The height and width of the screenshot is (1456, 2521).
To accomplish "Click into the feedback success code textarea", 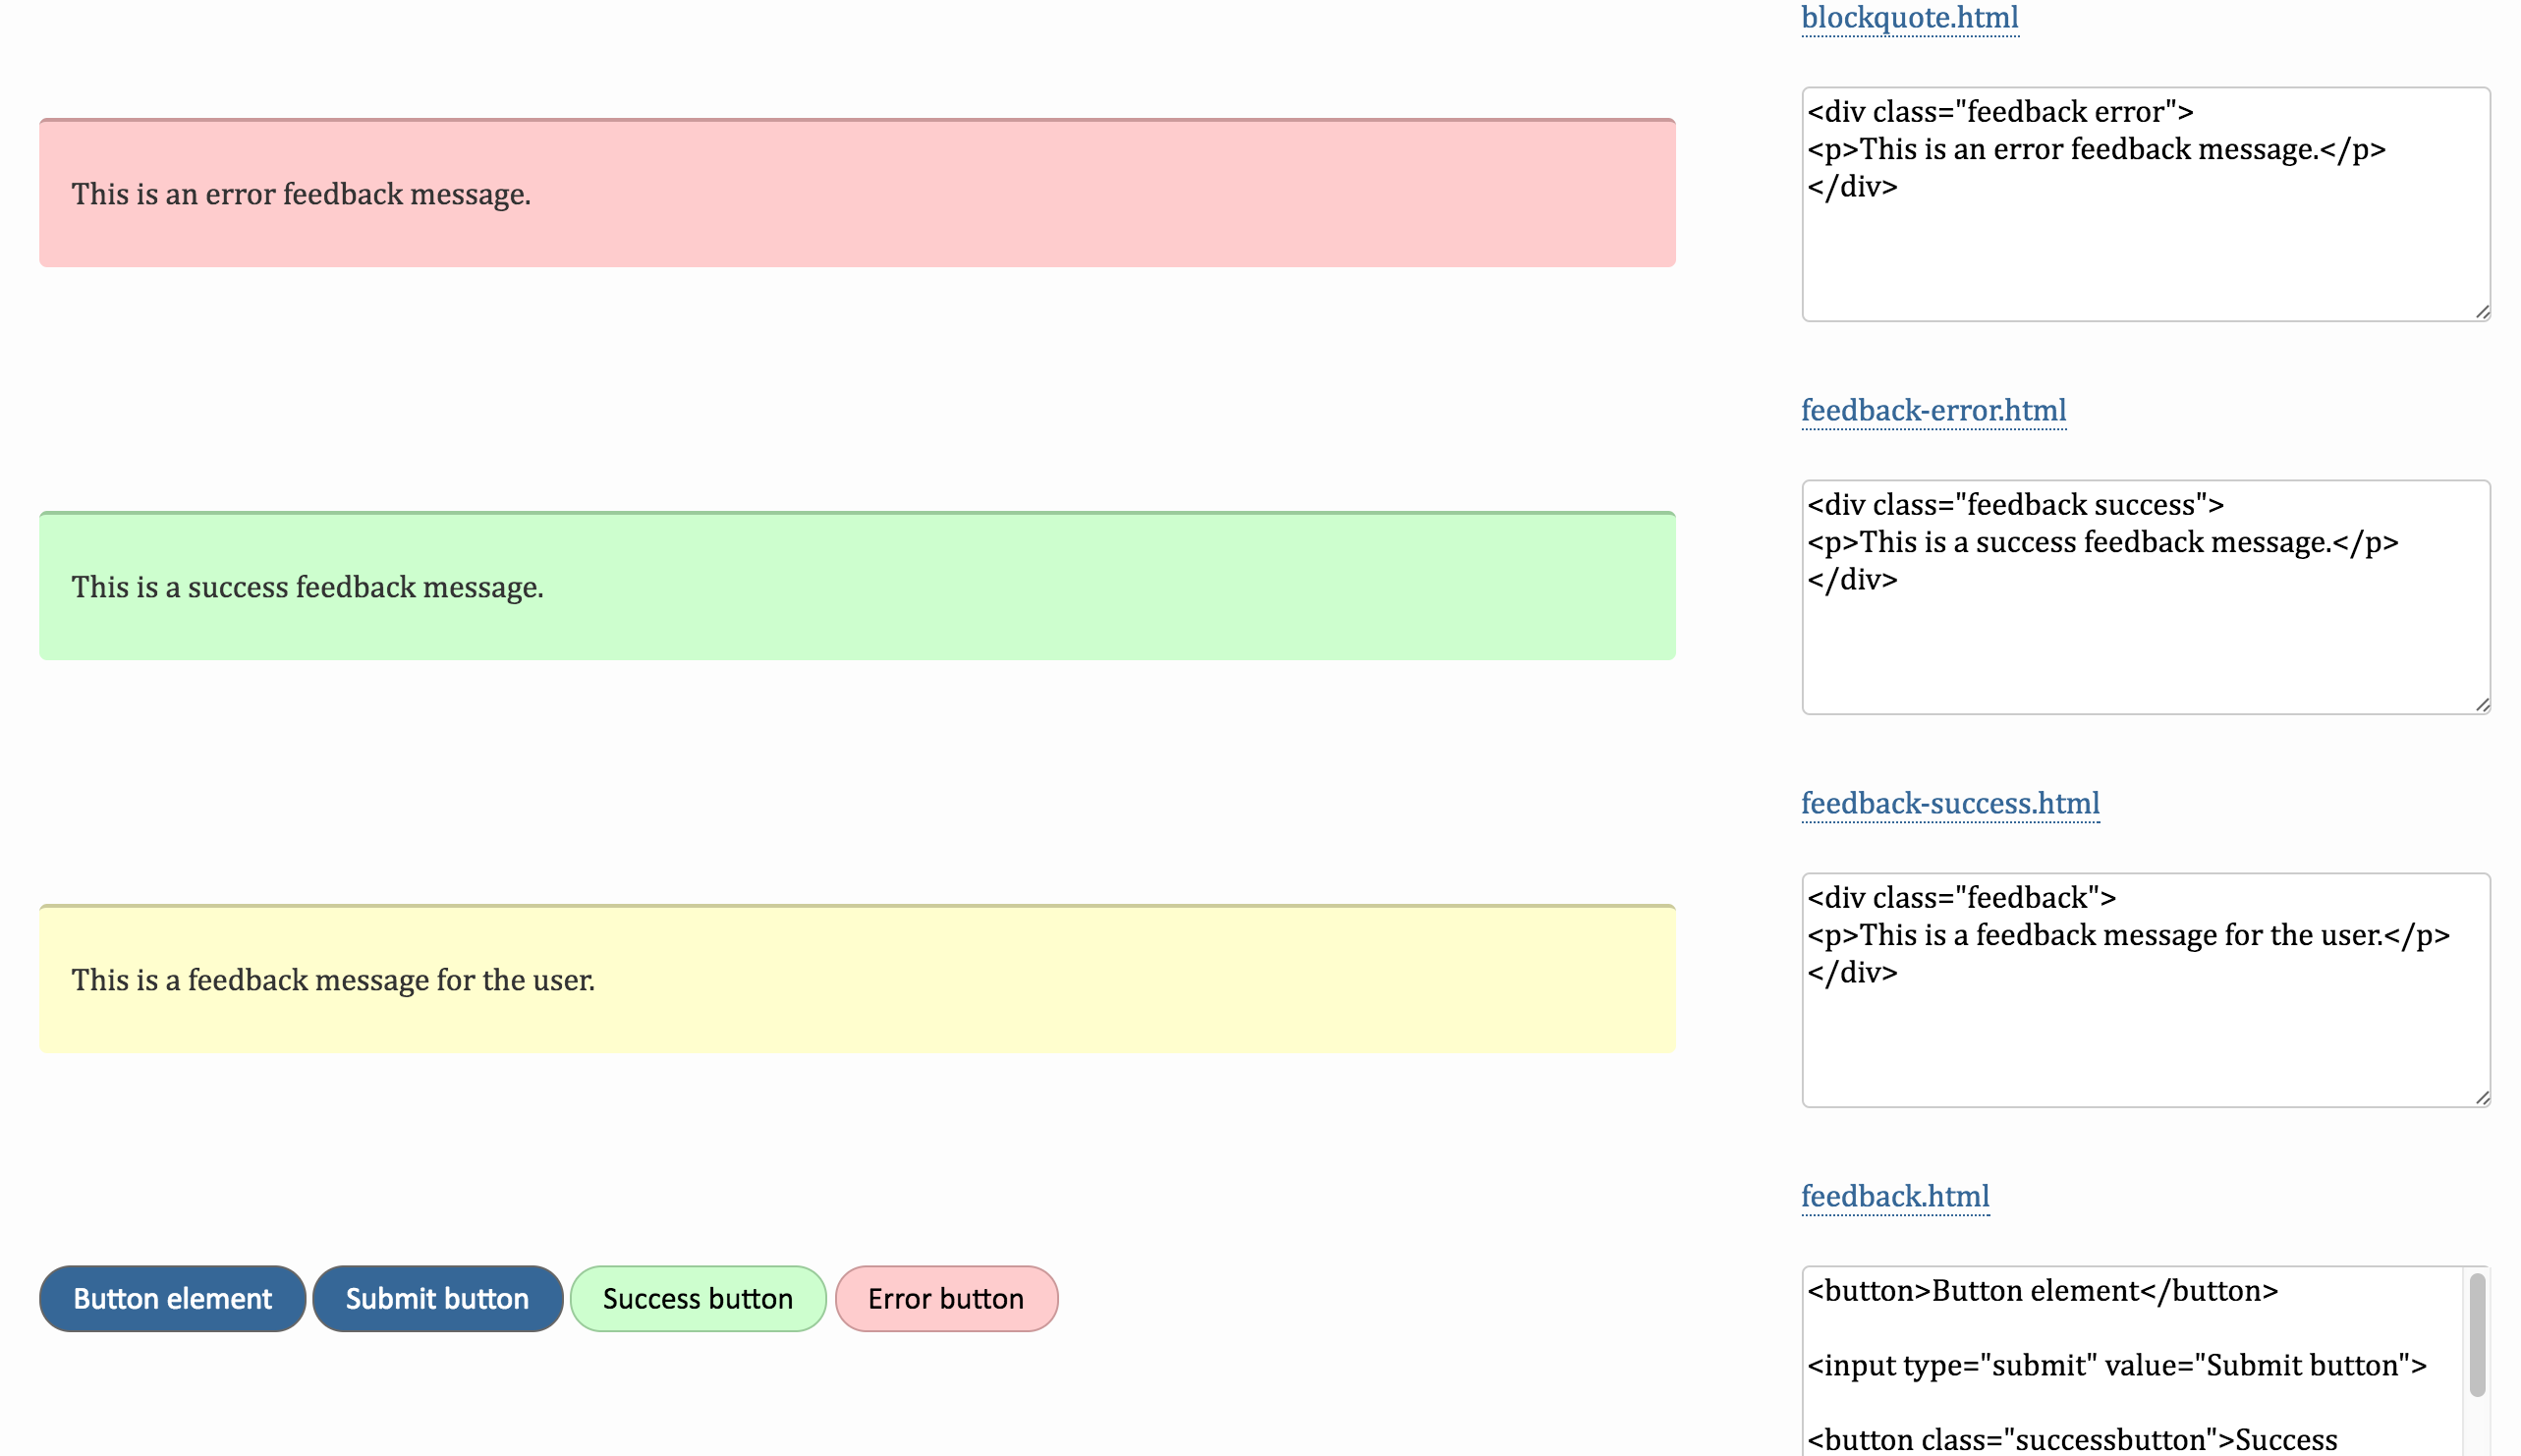I will [2145, 597].
